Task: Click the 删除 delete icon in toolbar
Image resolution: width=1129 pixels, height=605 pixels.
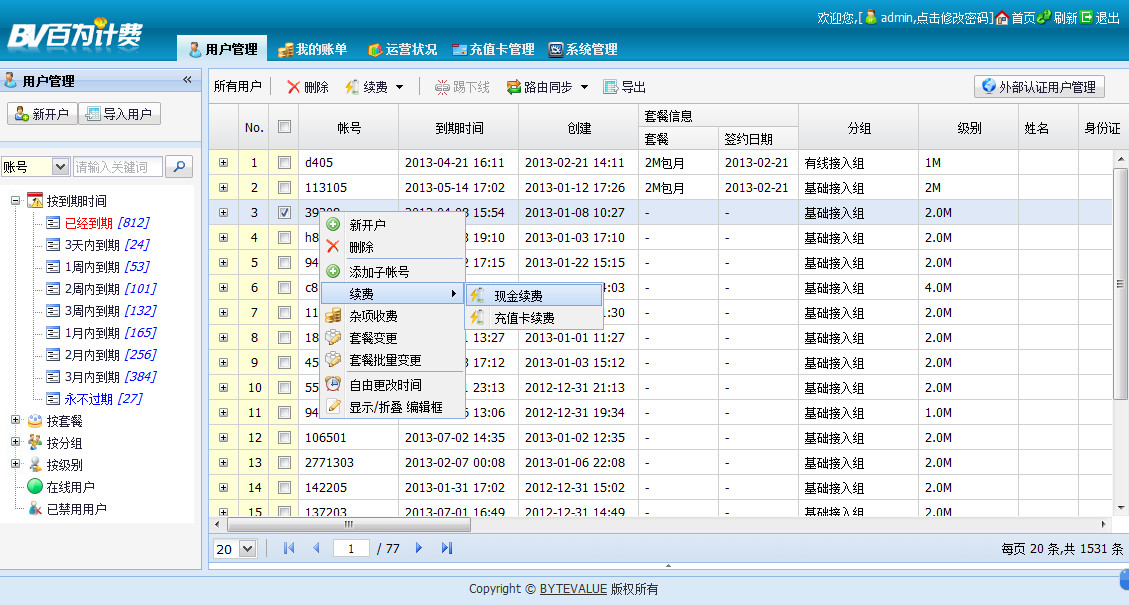Action: tap(294, 87)
